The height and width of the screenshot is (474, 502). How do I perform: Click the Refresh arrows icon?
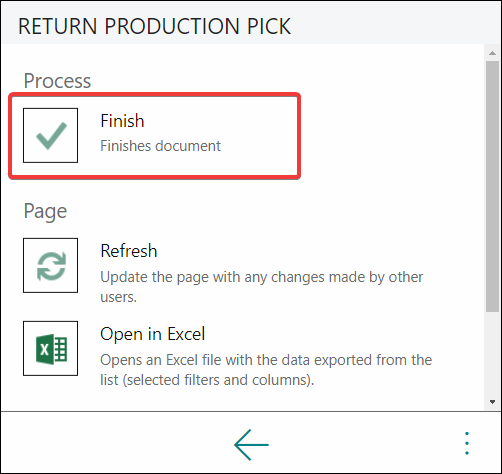[50, 265]
